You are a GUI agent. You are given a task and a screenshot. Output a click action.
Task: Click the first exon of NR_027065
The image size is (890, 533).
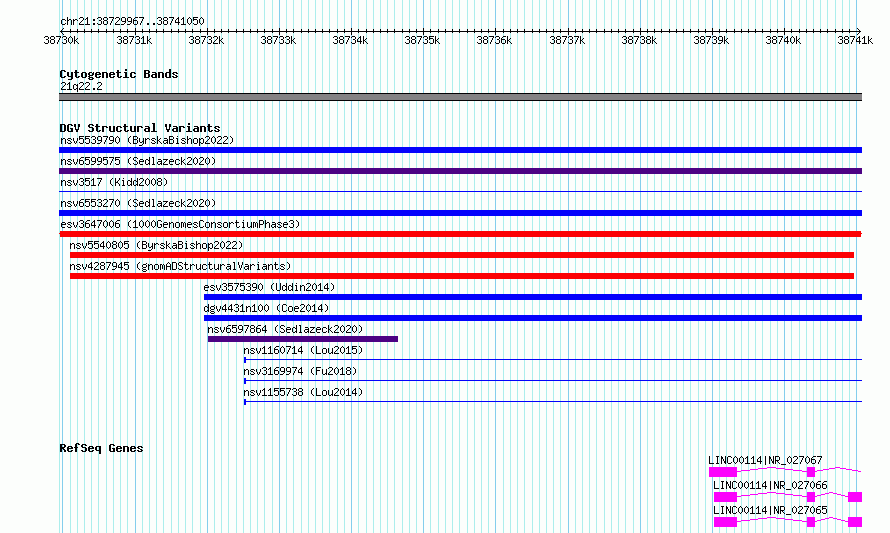[x=725, y=522]
